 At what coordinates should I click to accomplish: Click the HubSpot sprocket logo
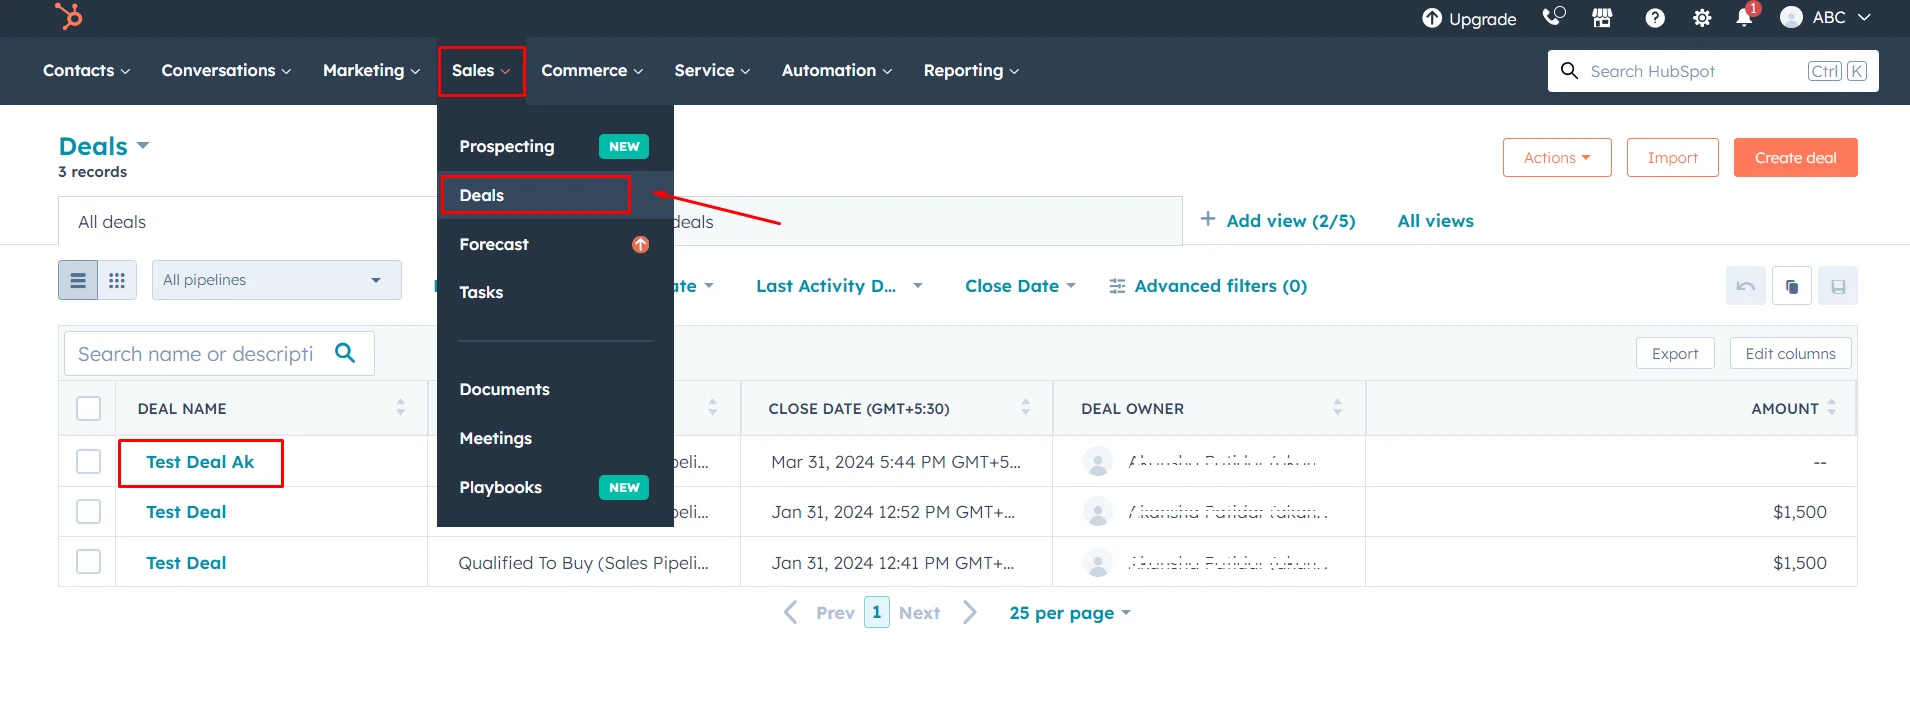tap(69, 16)
